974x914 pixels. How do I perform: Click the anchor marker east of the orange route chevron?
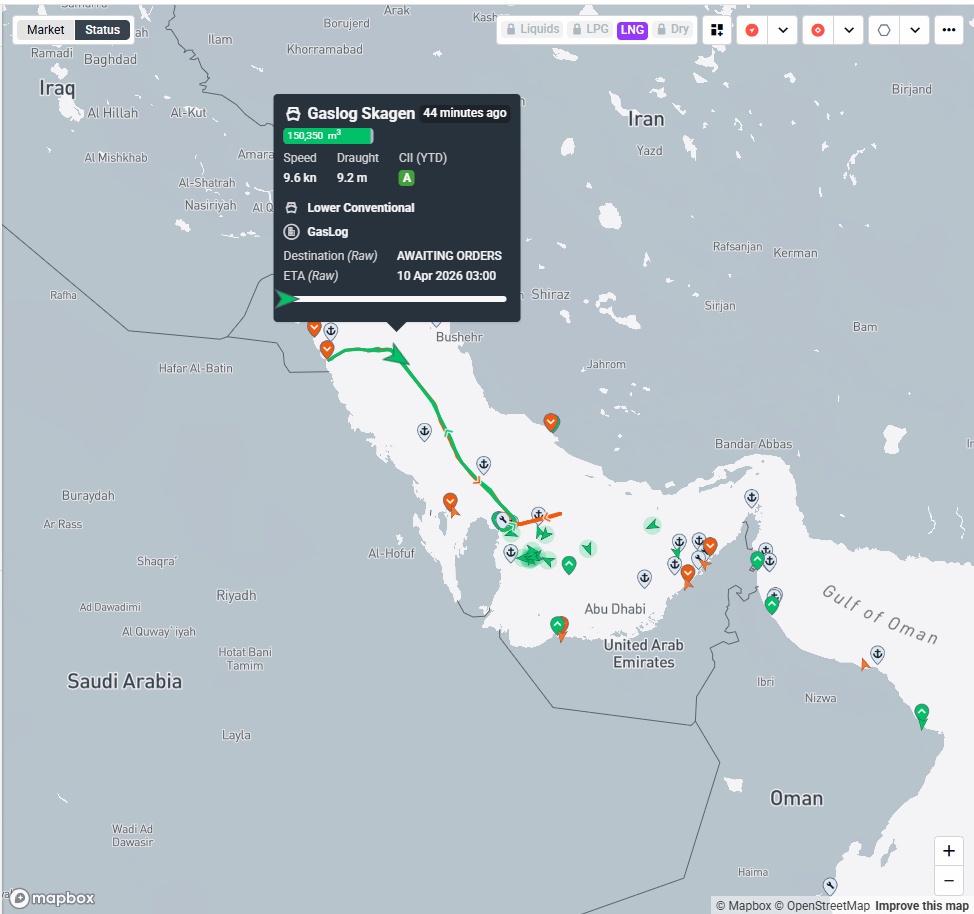pos(483,464)
